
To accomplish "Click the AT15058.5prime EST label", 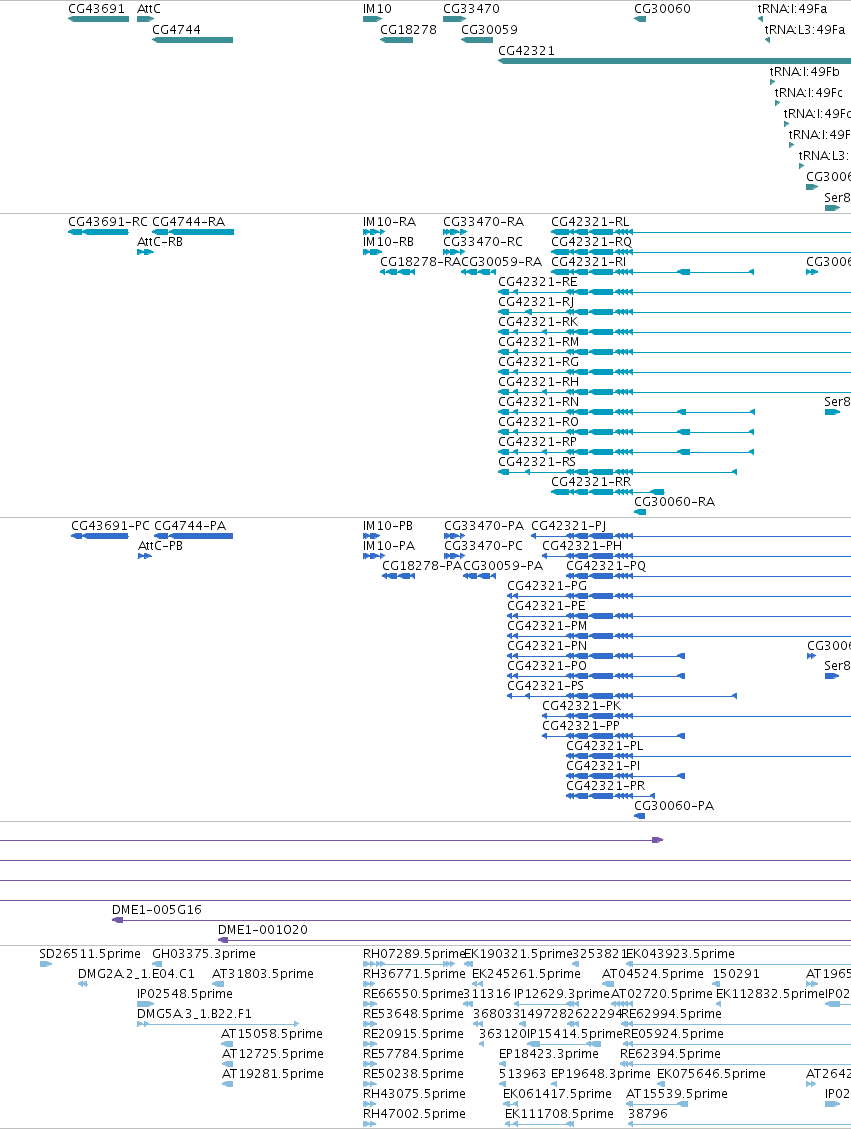I will pyautogui.click(x=272, y=1034).
